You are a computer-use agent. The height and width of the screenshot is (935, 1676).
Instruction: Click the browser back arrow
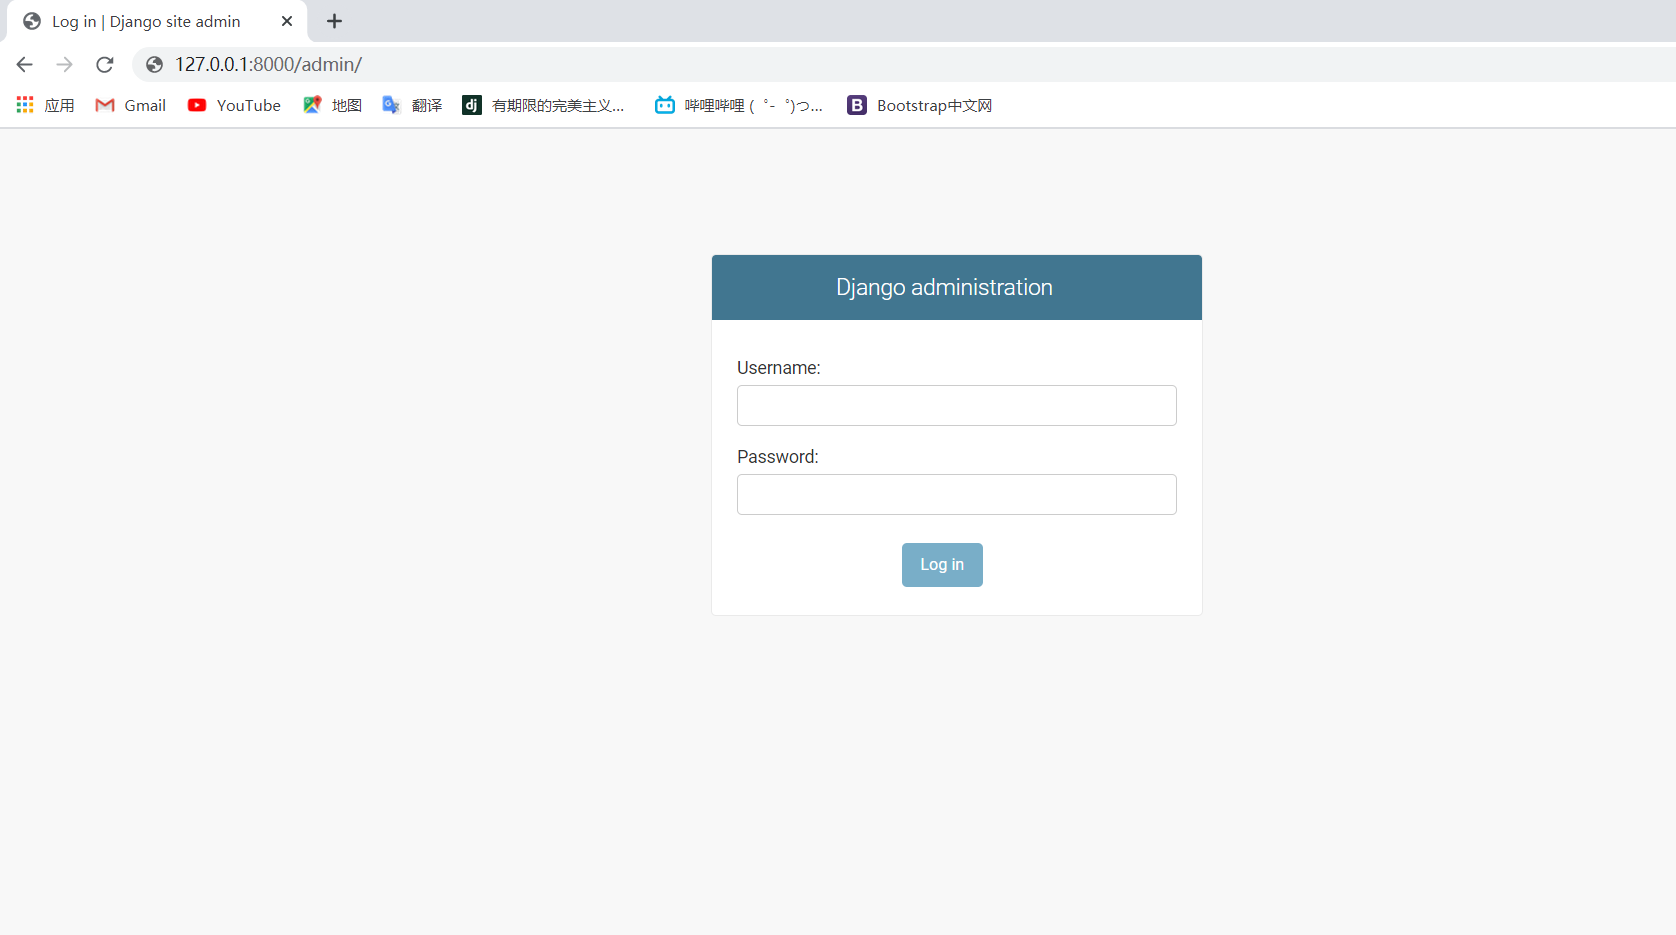coord(25,65)
